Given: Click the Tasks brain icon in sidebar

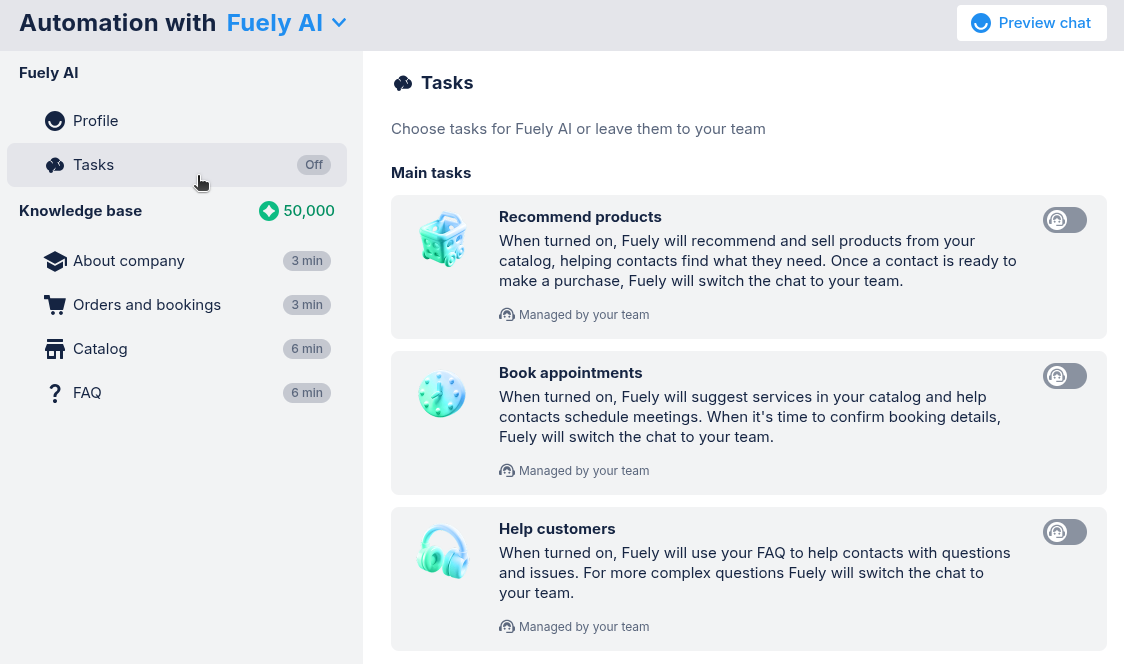Looking at the screenshot, I should [55, 165].
